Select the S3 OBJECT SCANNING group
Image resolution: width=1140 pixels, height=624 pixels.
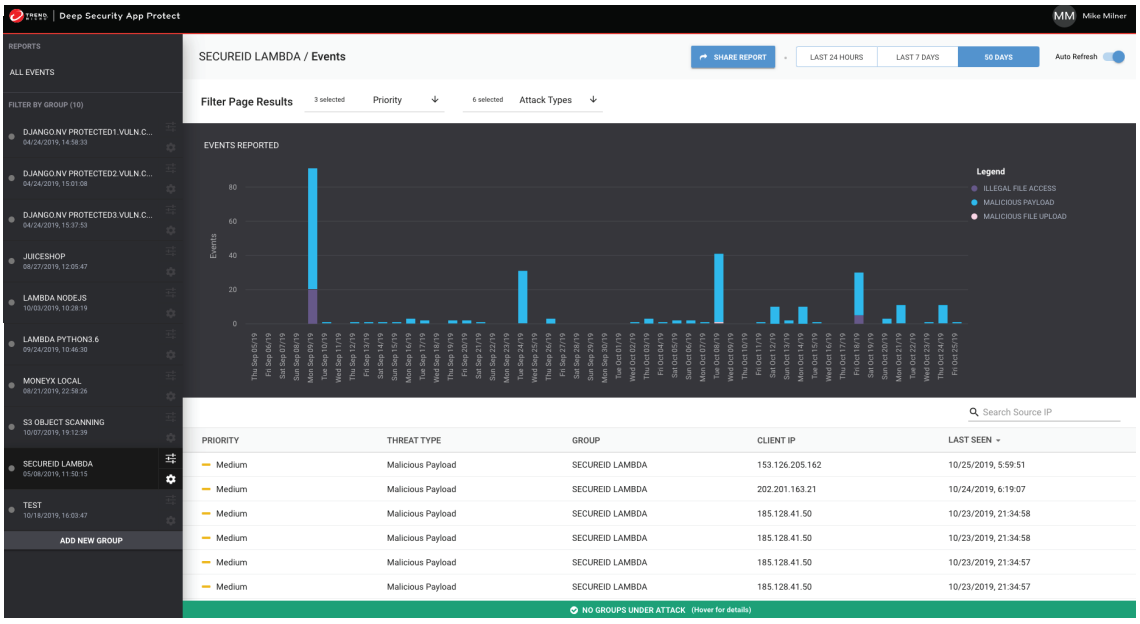point(81,427)
